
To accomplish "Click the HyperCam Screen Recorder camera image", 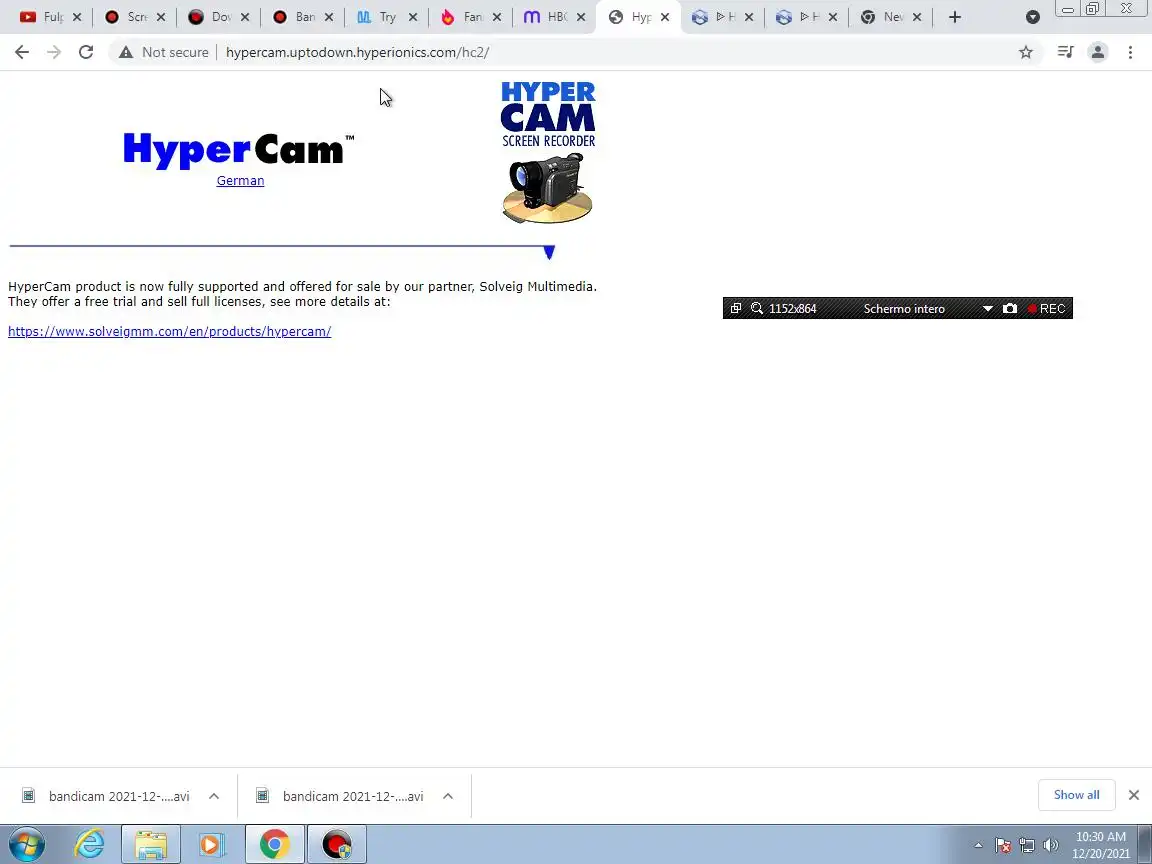I will 548,153.
